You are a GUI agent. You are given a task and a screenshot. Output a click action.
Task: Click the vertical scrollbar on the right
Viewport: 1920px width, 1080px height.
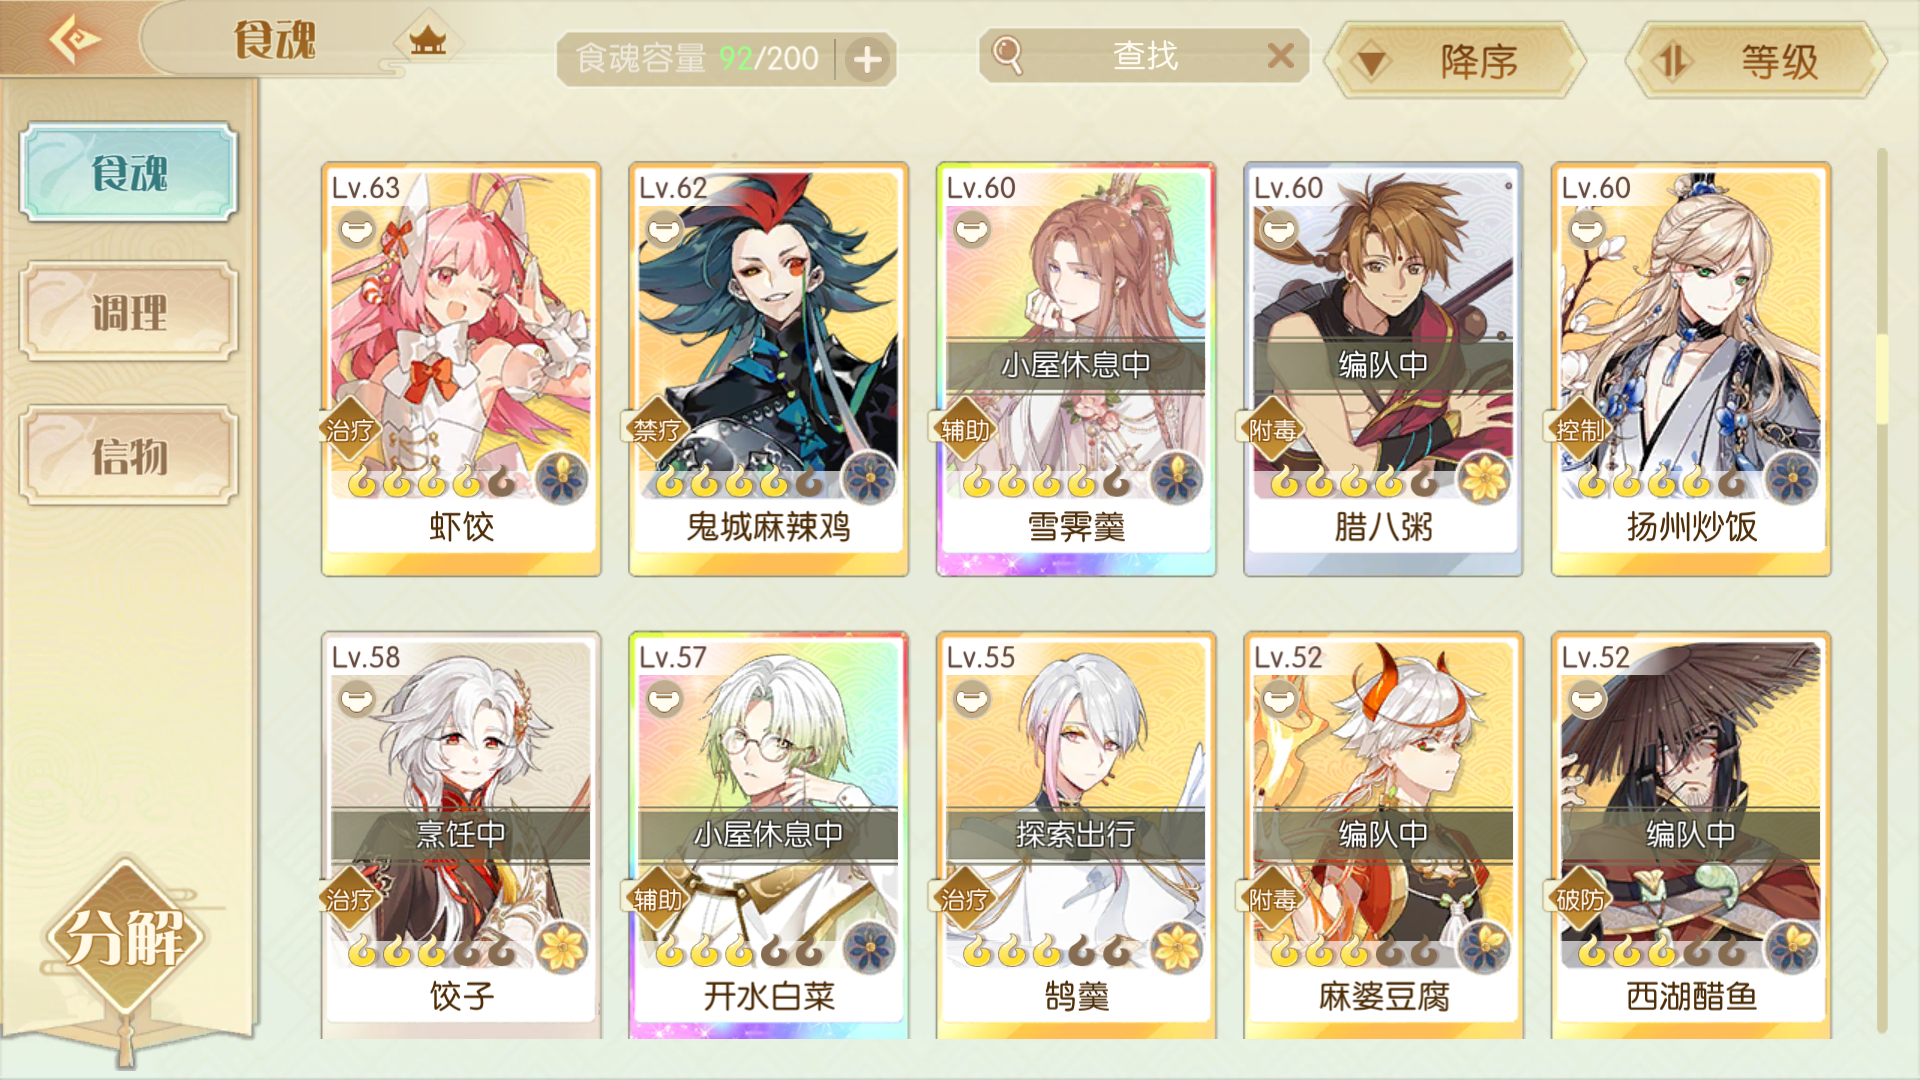(1881, 590)
